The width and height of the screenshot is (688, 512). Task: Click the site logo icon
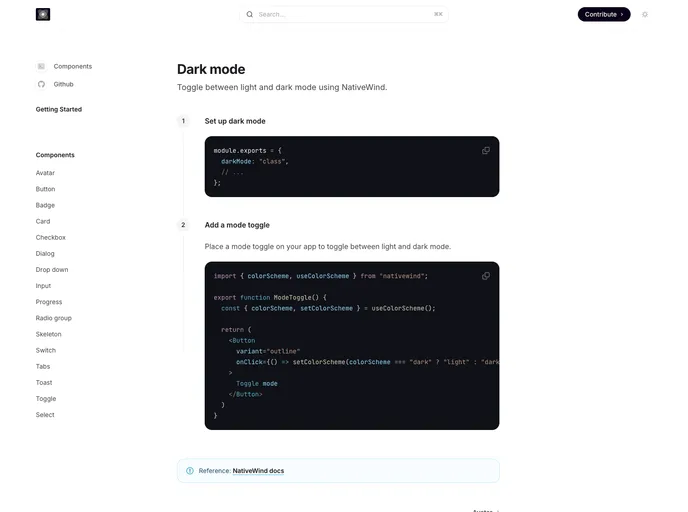click(x=43, y=14)
